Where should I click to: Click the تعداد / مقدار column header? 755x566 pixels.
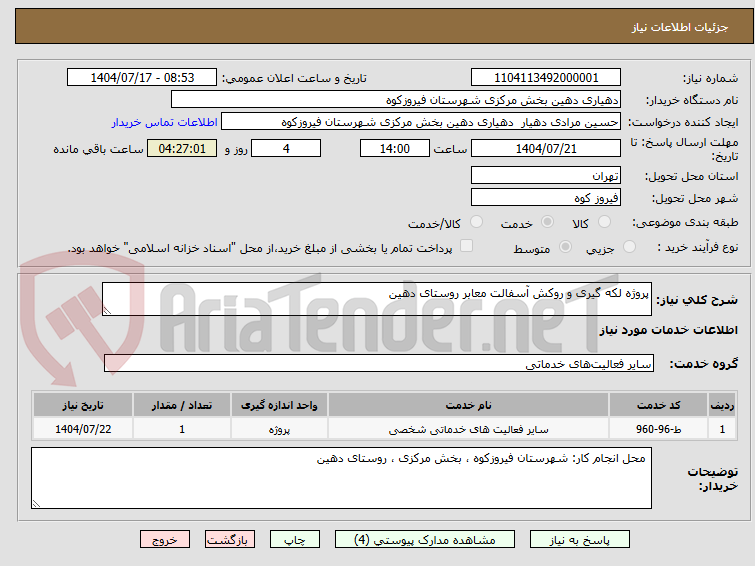(x=182, y=405)
